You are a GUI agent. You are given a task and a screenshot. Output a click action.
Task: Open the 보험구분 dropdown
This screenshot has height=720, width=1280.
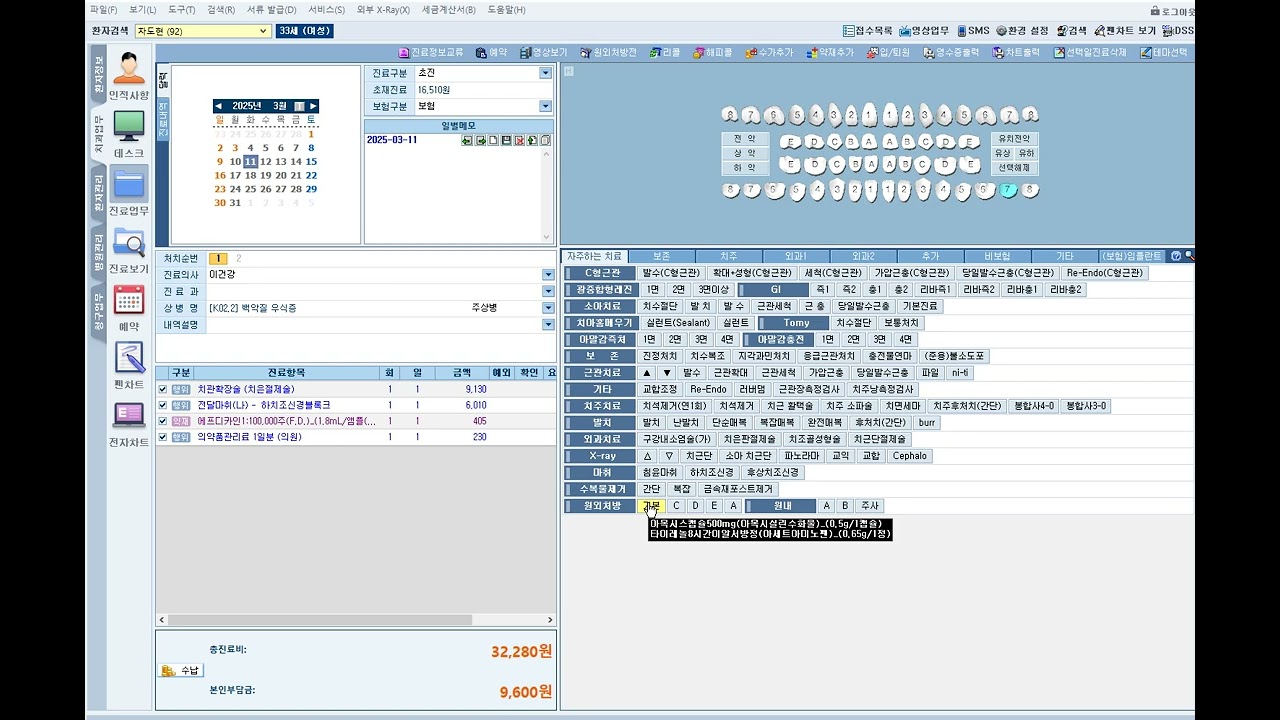(545, 106)
